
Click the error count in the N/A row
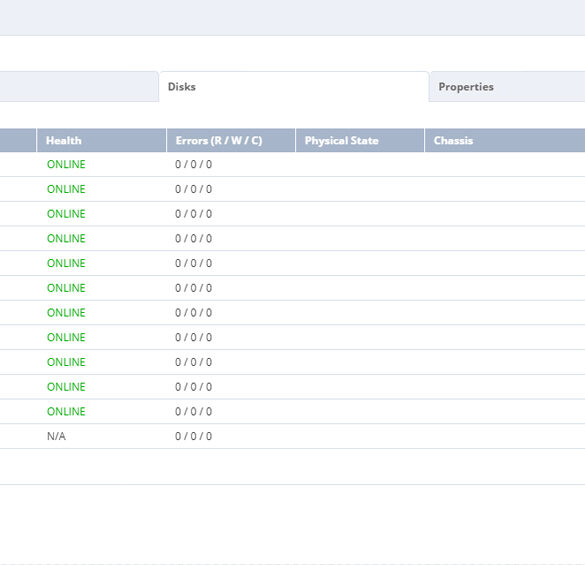pos(194,436)
